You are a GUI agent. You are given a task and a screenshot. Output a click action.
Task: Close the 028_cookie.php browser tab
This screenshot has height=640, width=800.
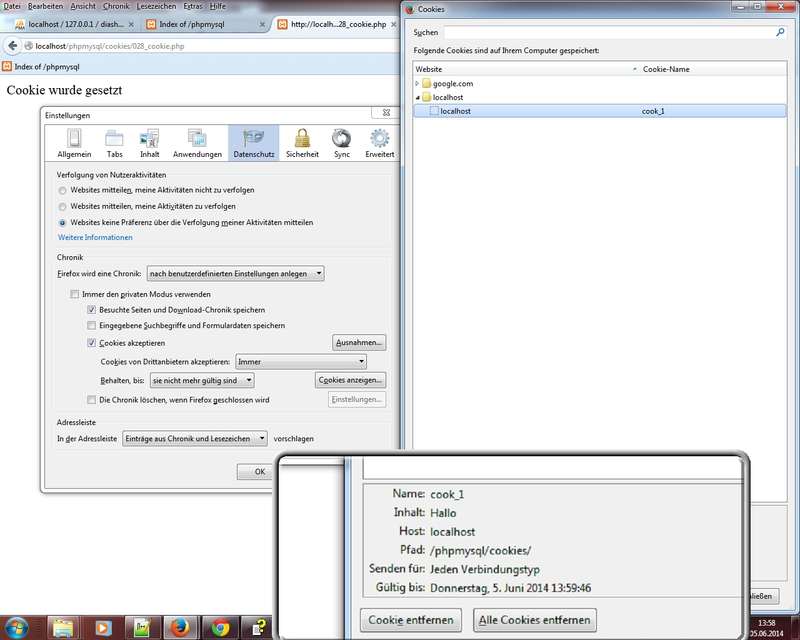point(393,24)
